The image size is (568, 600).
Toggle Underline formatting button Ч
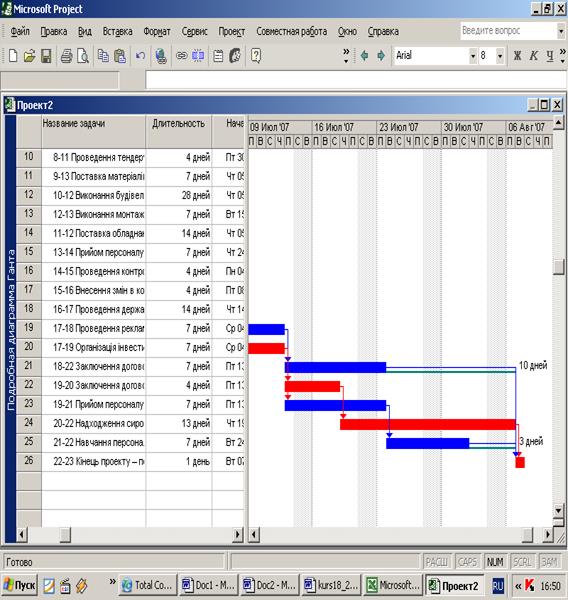(550, 56)
